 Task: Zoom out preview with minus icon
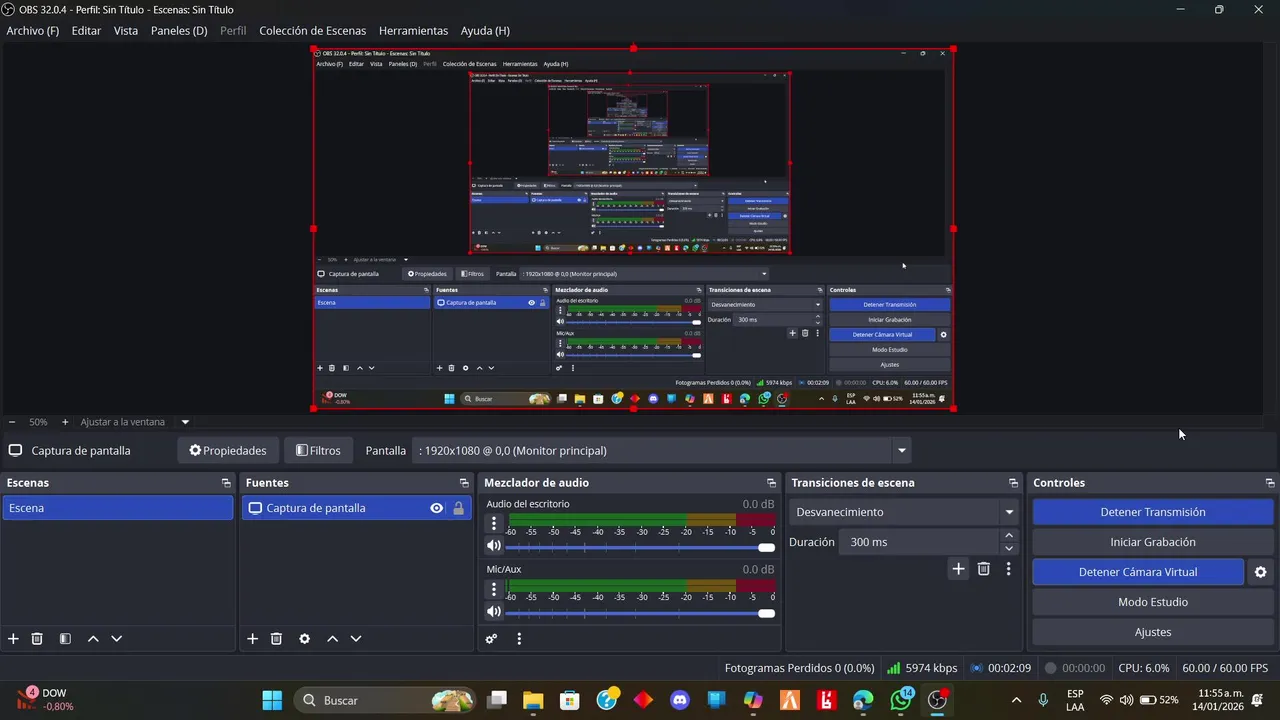[12, 422]
